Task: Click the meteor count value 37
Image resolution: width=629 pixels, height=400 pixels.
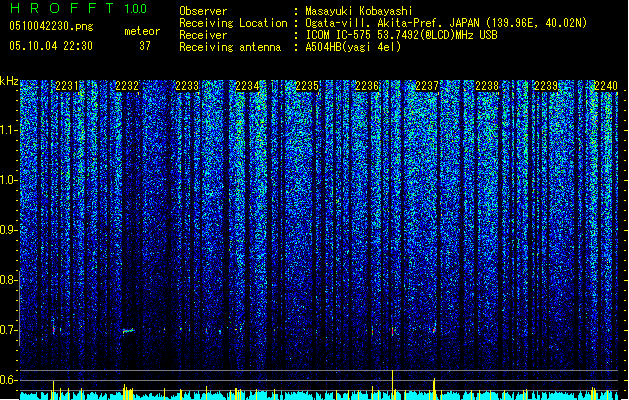Action: [x=145, y=46]
